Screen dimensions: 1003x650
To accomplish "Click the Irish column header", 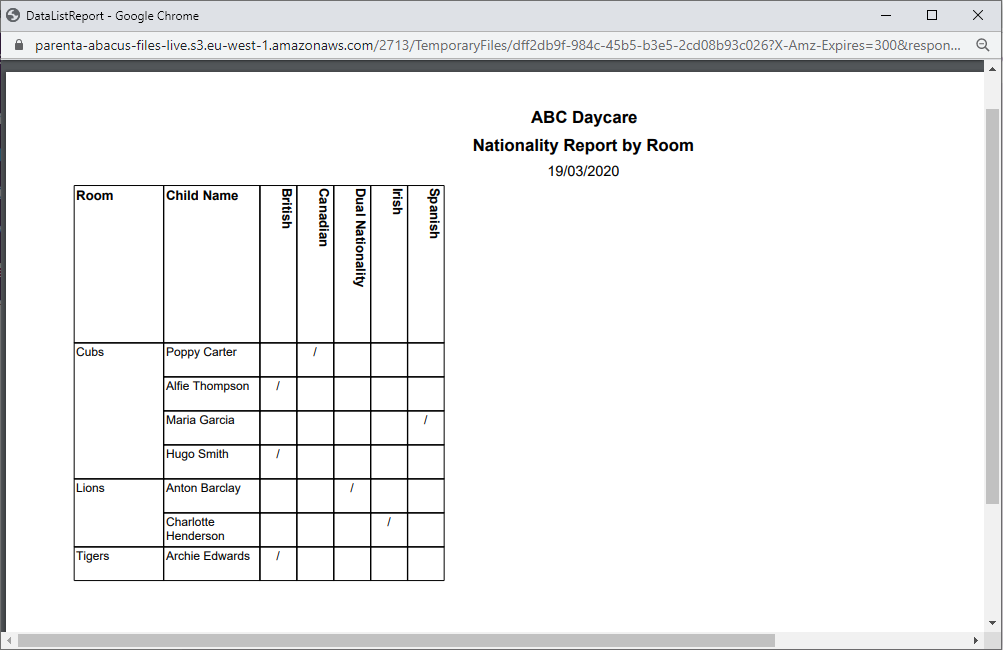I will coord(389,264).
